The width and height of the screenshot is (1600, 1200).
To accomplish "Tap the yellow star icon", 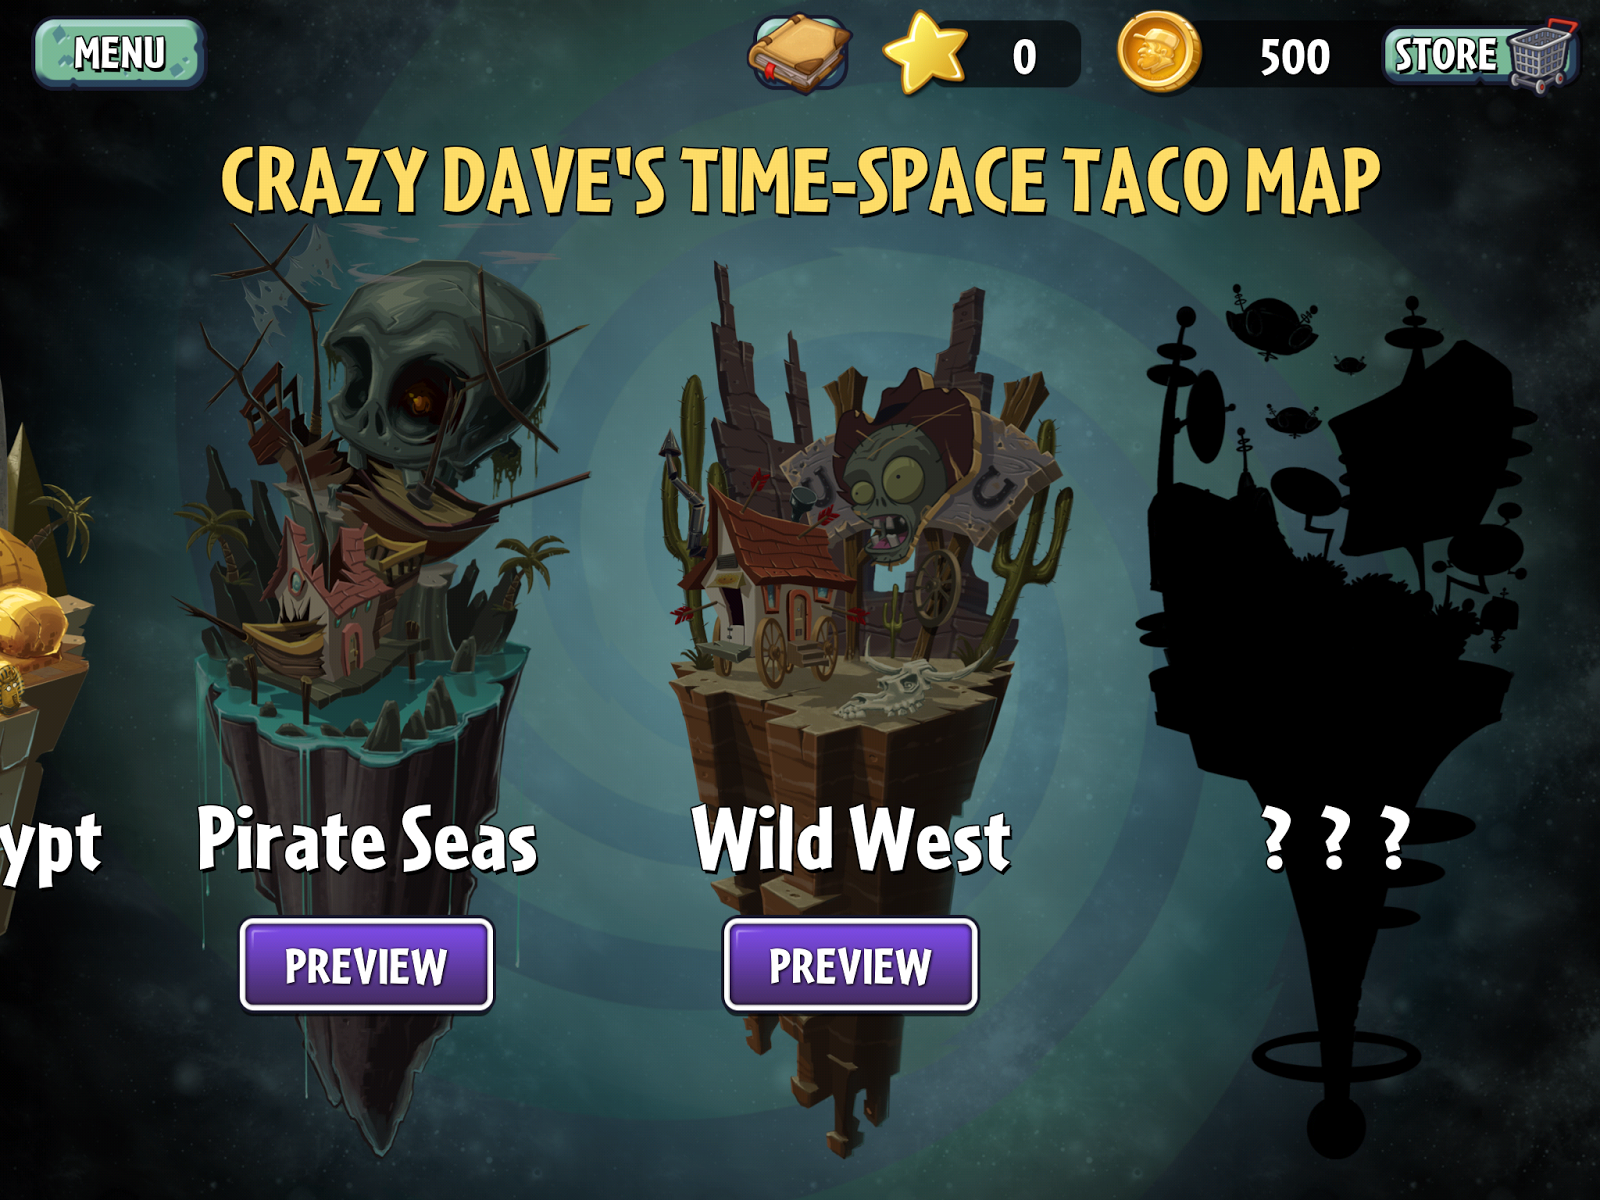I will (925, 53).
